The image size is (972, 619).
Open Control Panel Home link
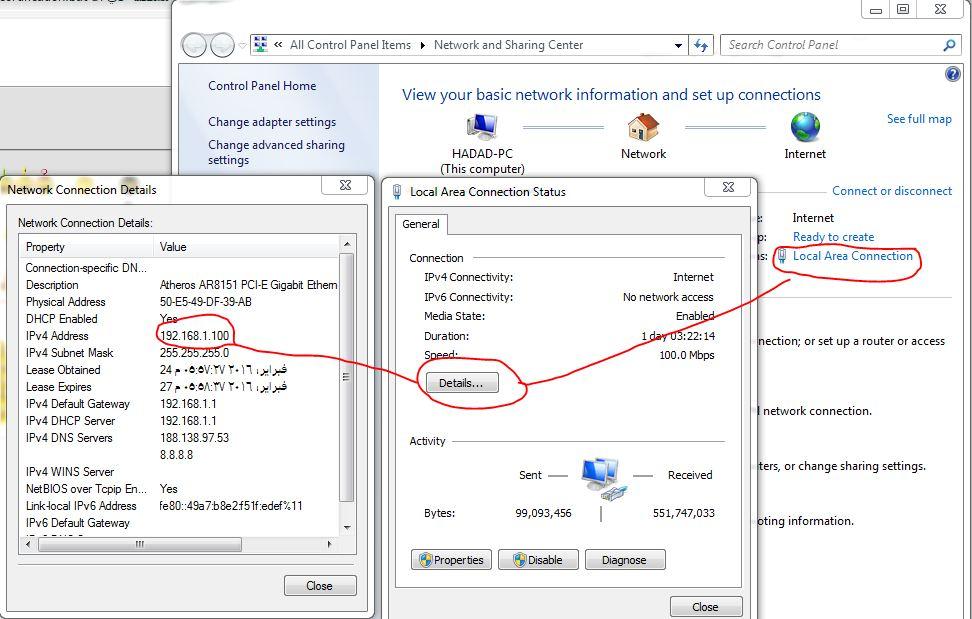click(262, 86)
